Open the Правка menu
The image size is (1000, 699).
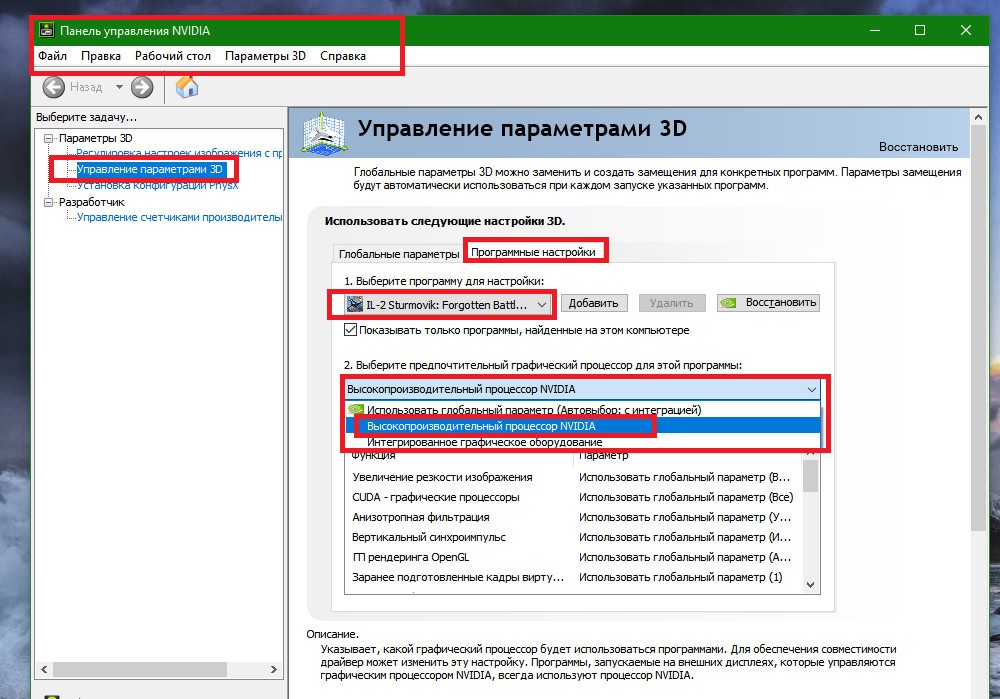point(101,55)
